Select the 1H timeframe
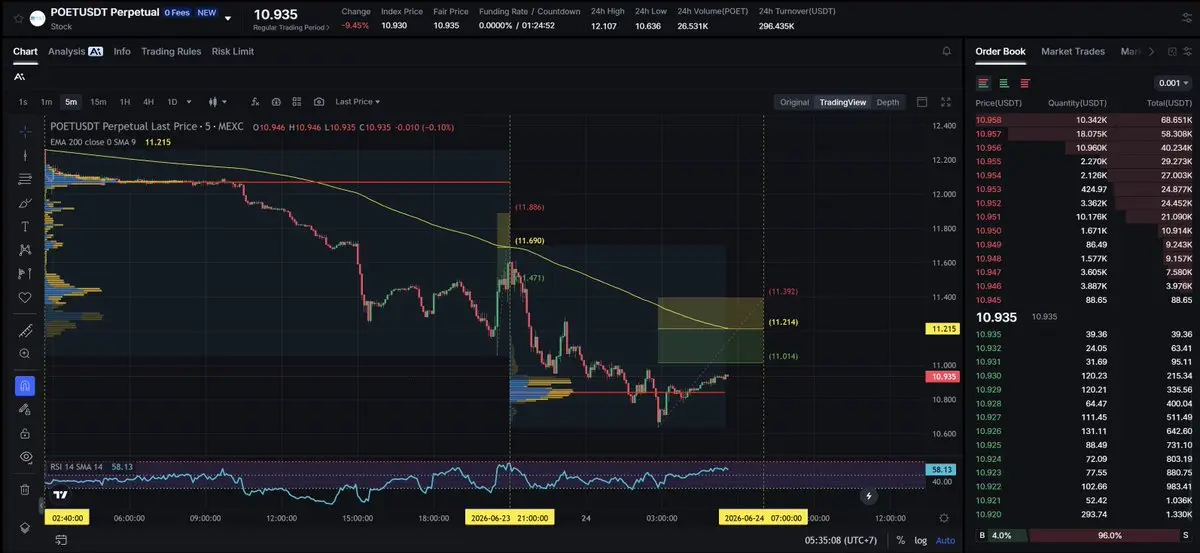This screenshot has height=553, width=1200. click(125, 102)
